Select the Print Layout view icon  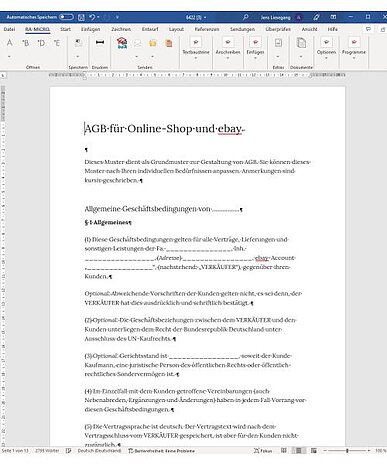click(299, 451)
